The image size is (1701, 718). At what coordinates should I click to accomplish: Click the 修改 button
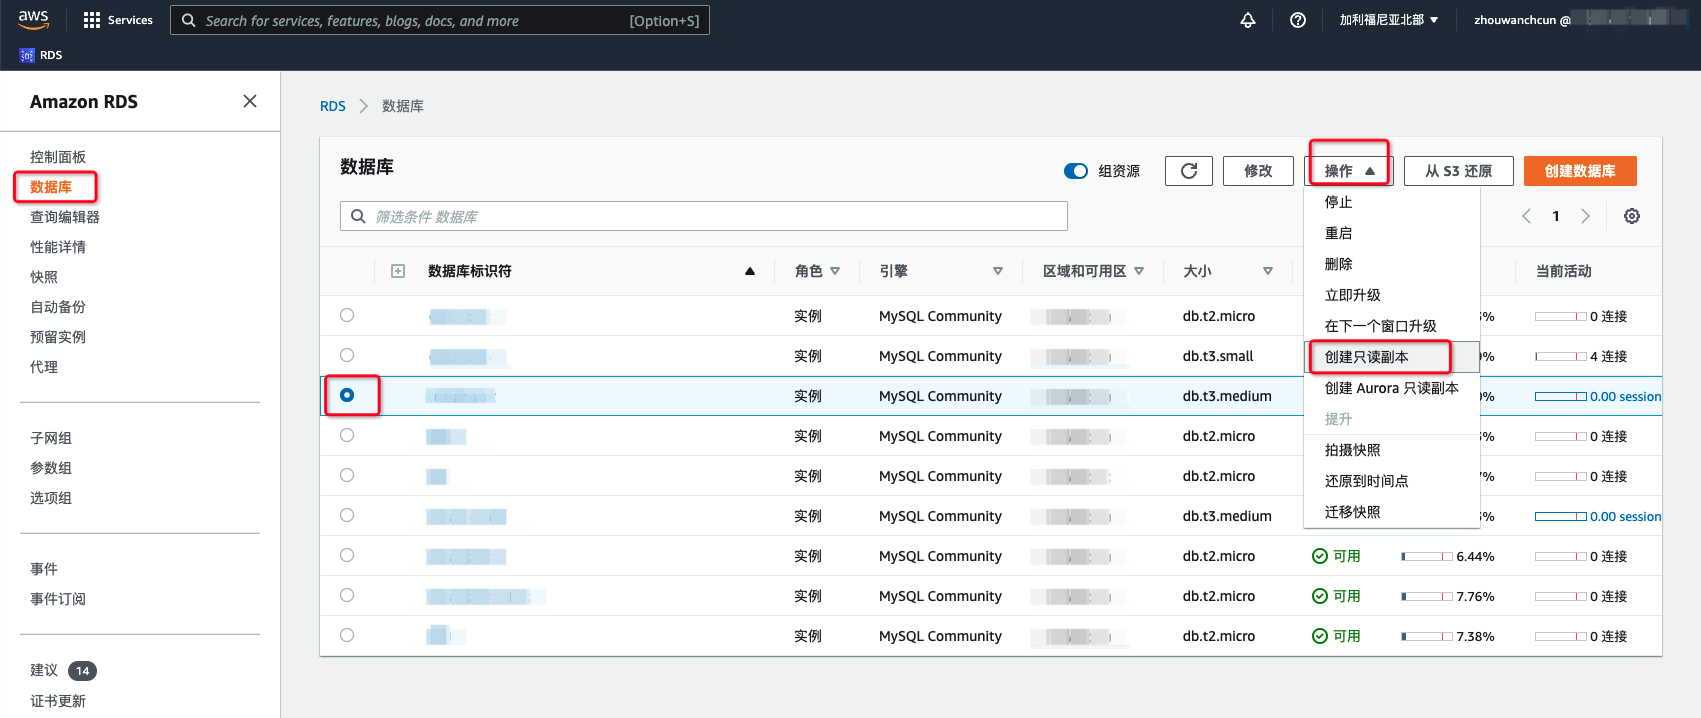click(1258, 171)
